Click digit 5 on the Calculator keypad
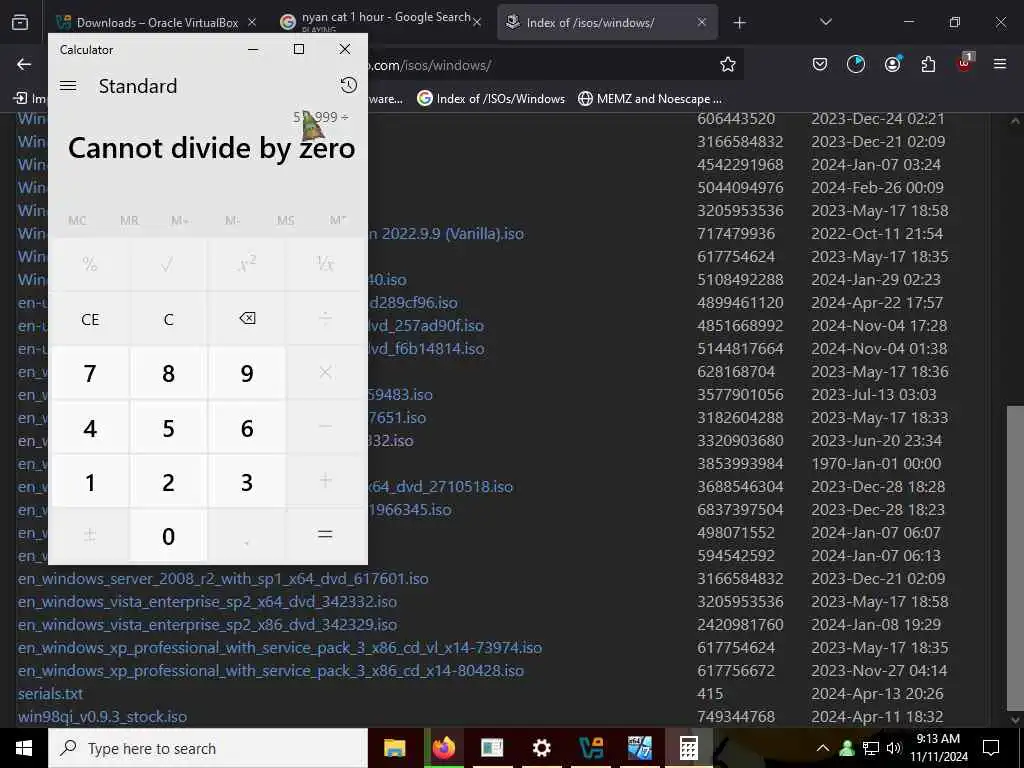Image resolution: width=1024 pixels, height=768 pixels. point(168,428)
